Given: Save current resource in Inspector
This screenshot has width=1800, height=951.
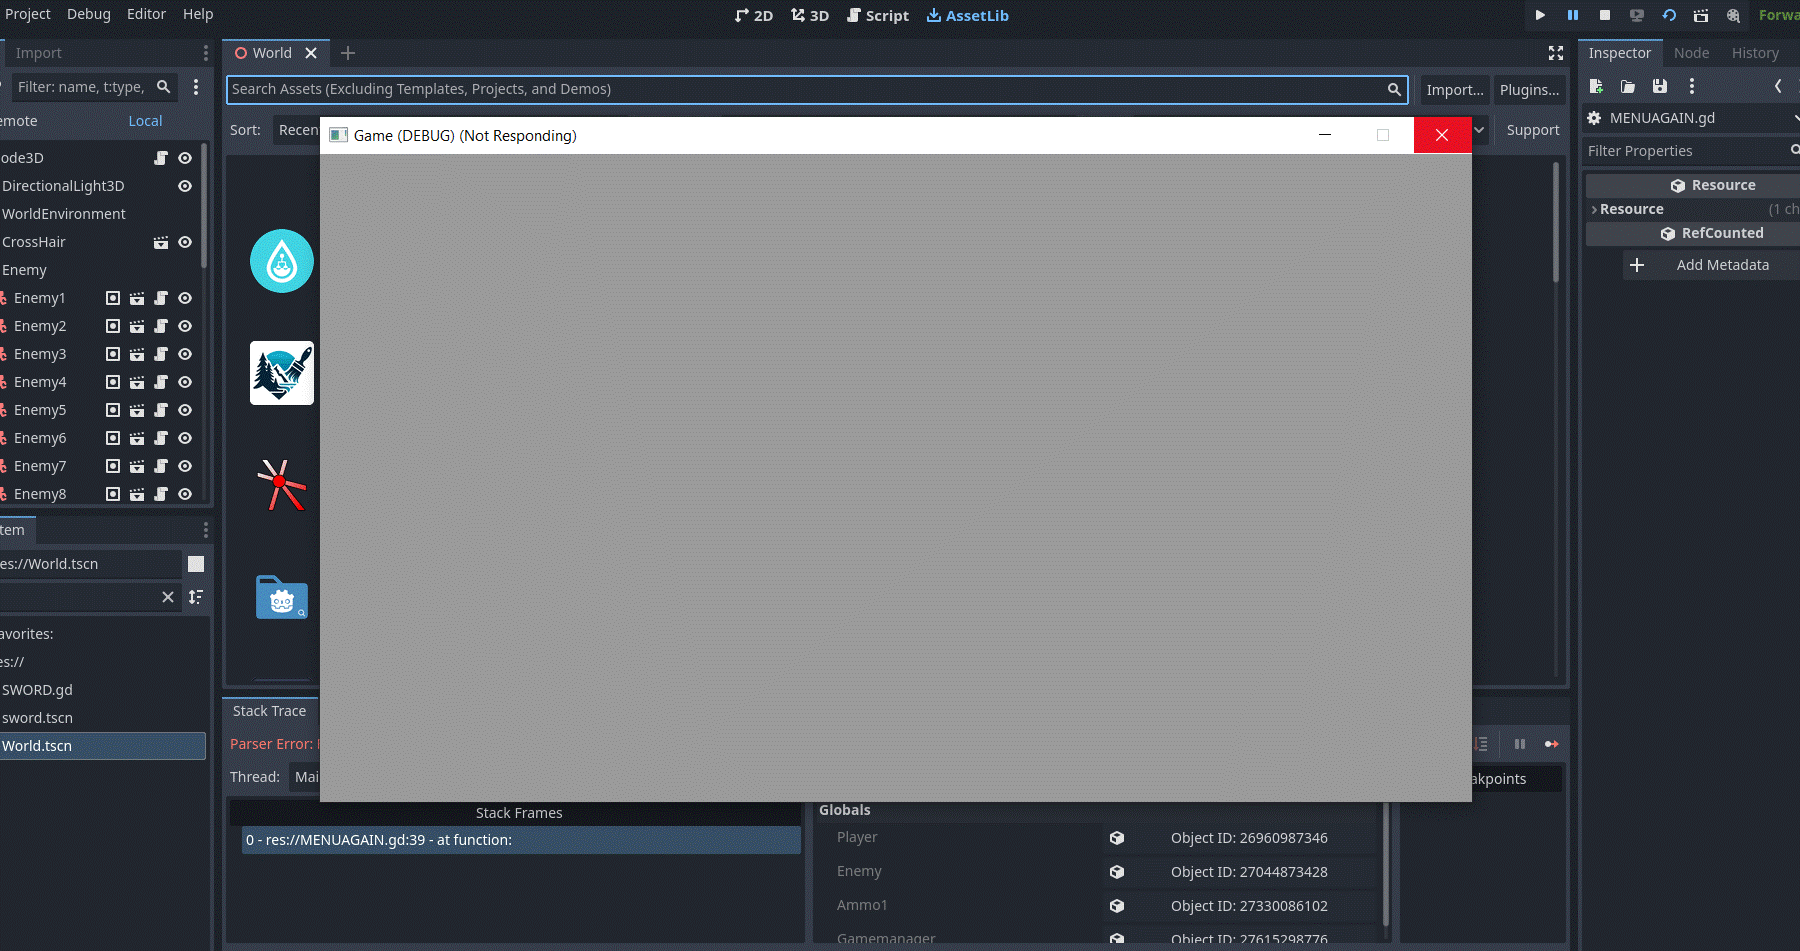Looking at the screenshot, I should coord(1660,86).
